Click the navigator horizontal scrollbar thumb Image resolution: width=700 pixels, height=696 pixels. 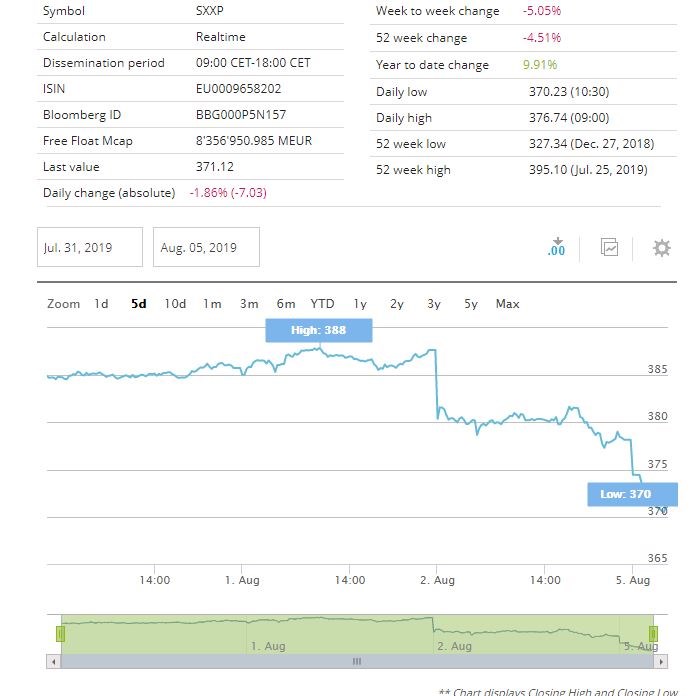click(x=356, y=662)
